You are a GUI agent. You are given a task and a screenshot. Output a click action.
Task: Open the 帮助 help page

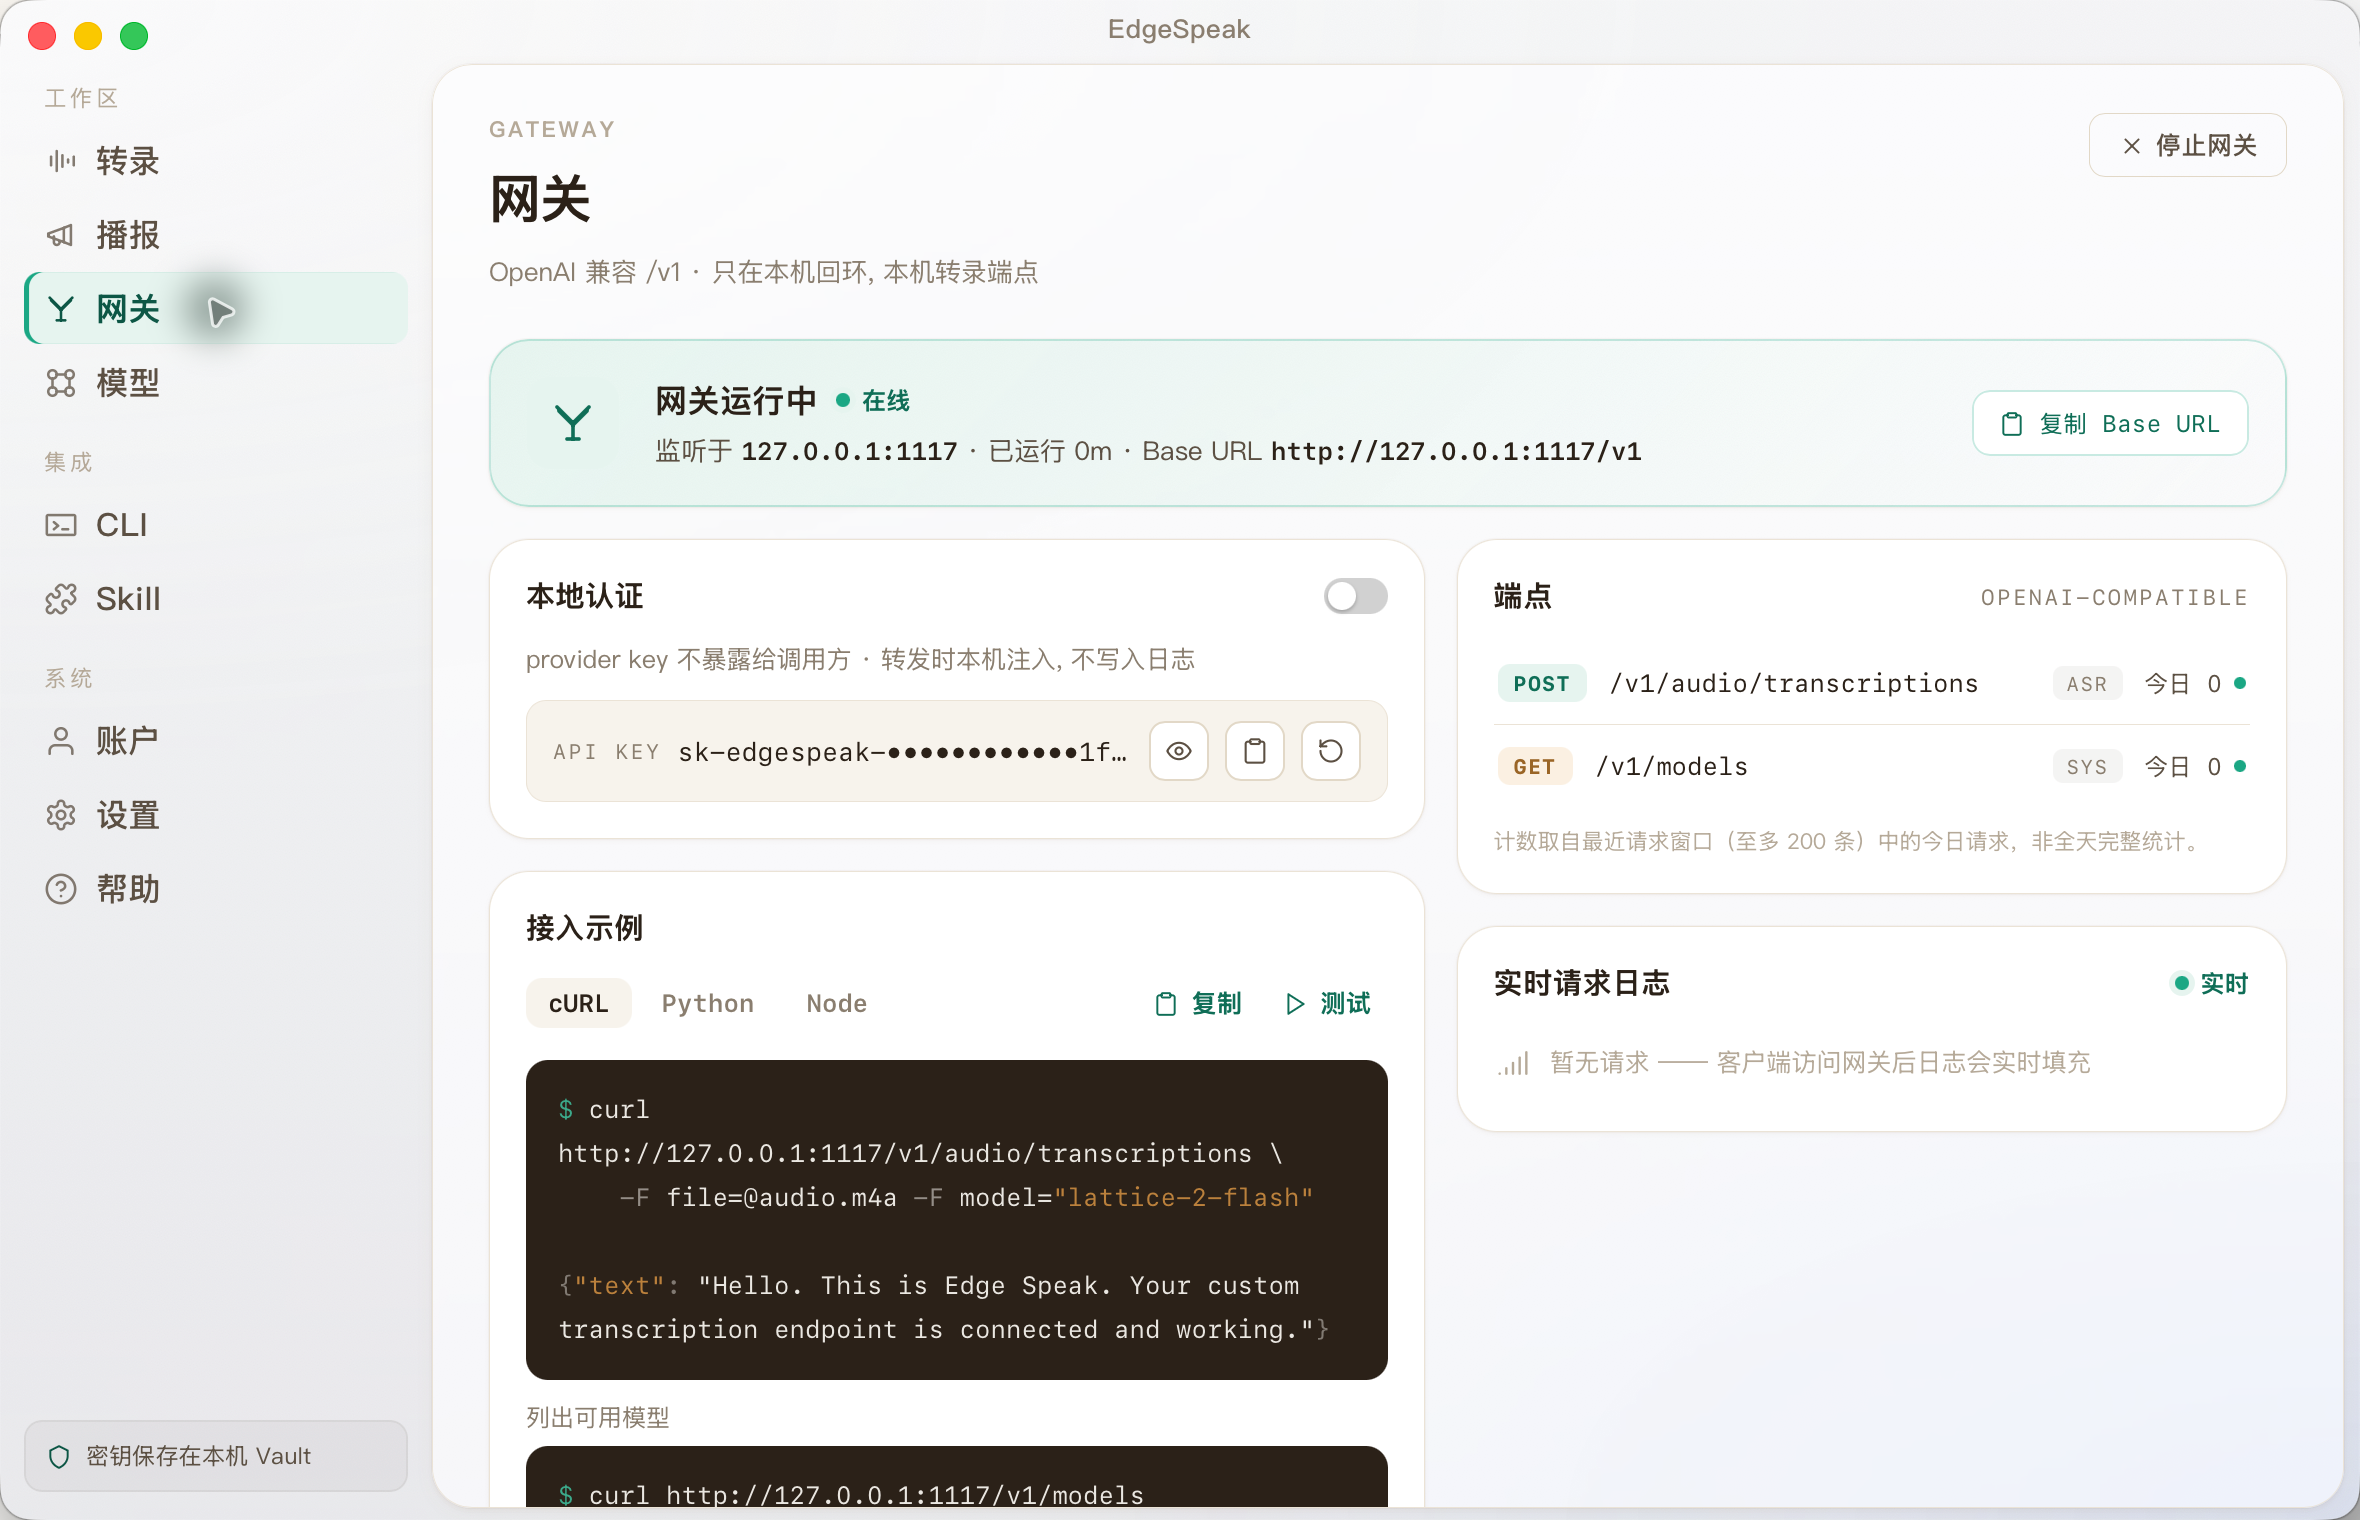215,889
